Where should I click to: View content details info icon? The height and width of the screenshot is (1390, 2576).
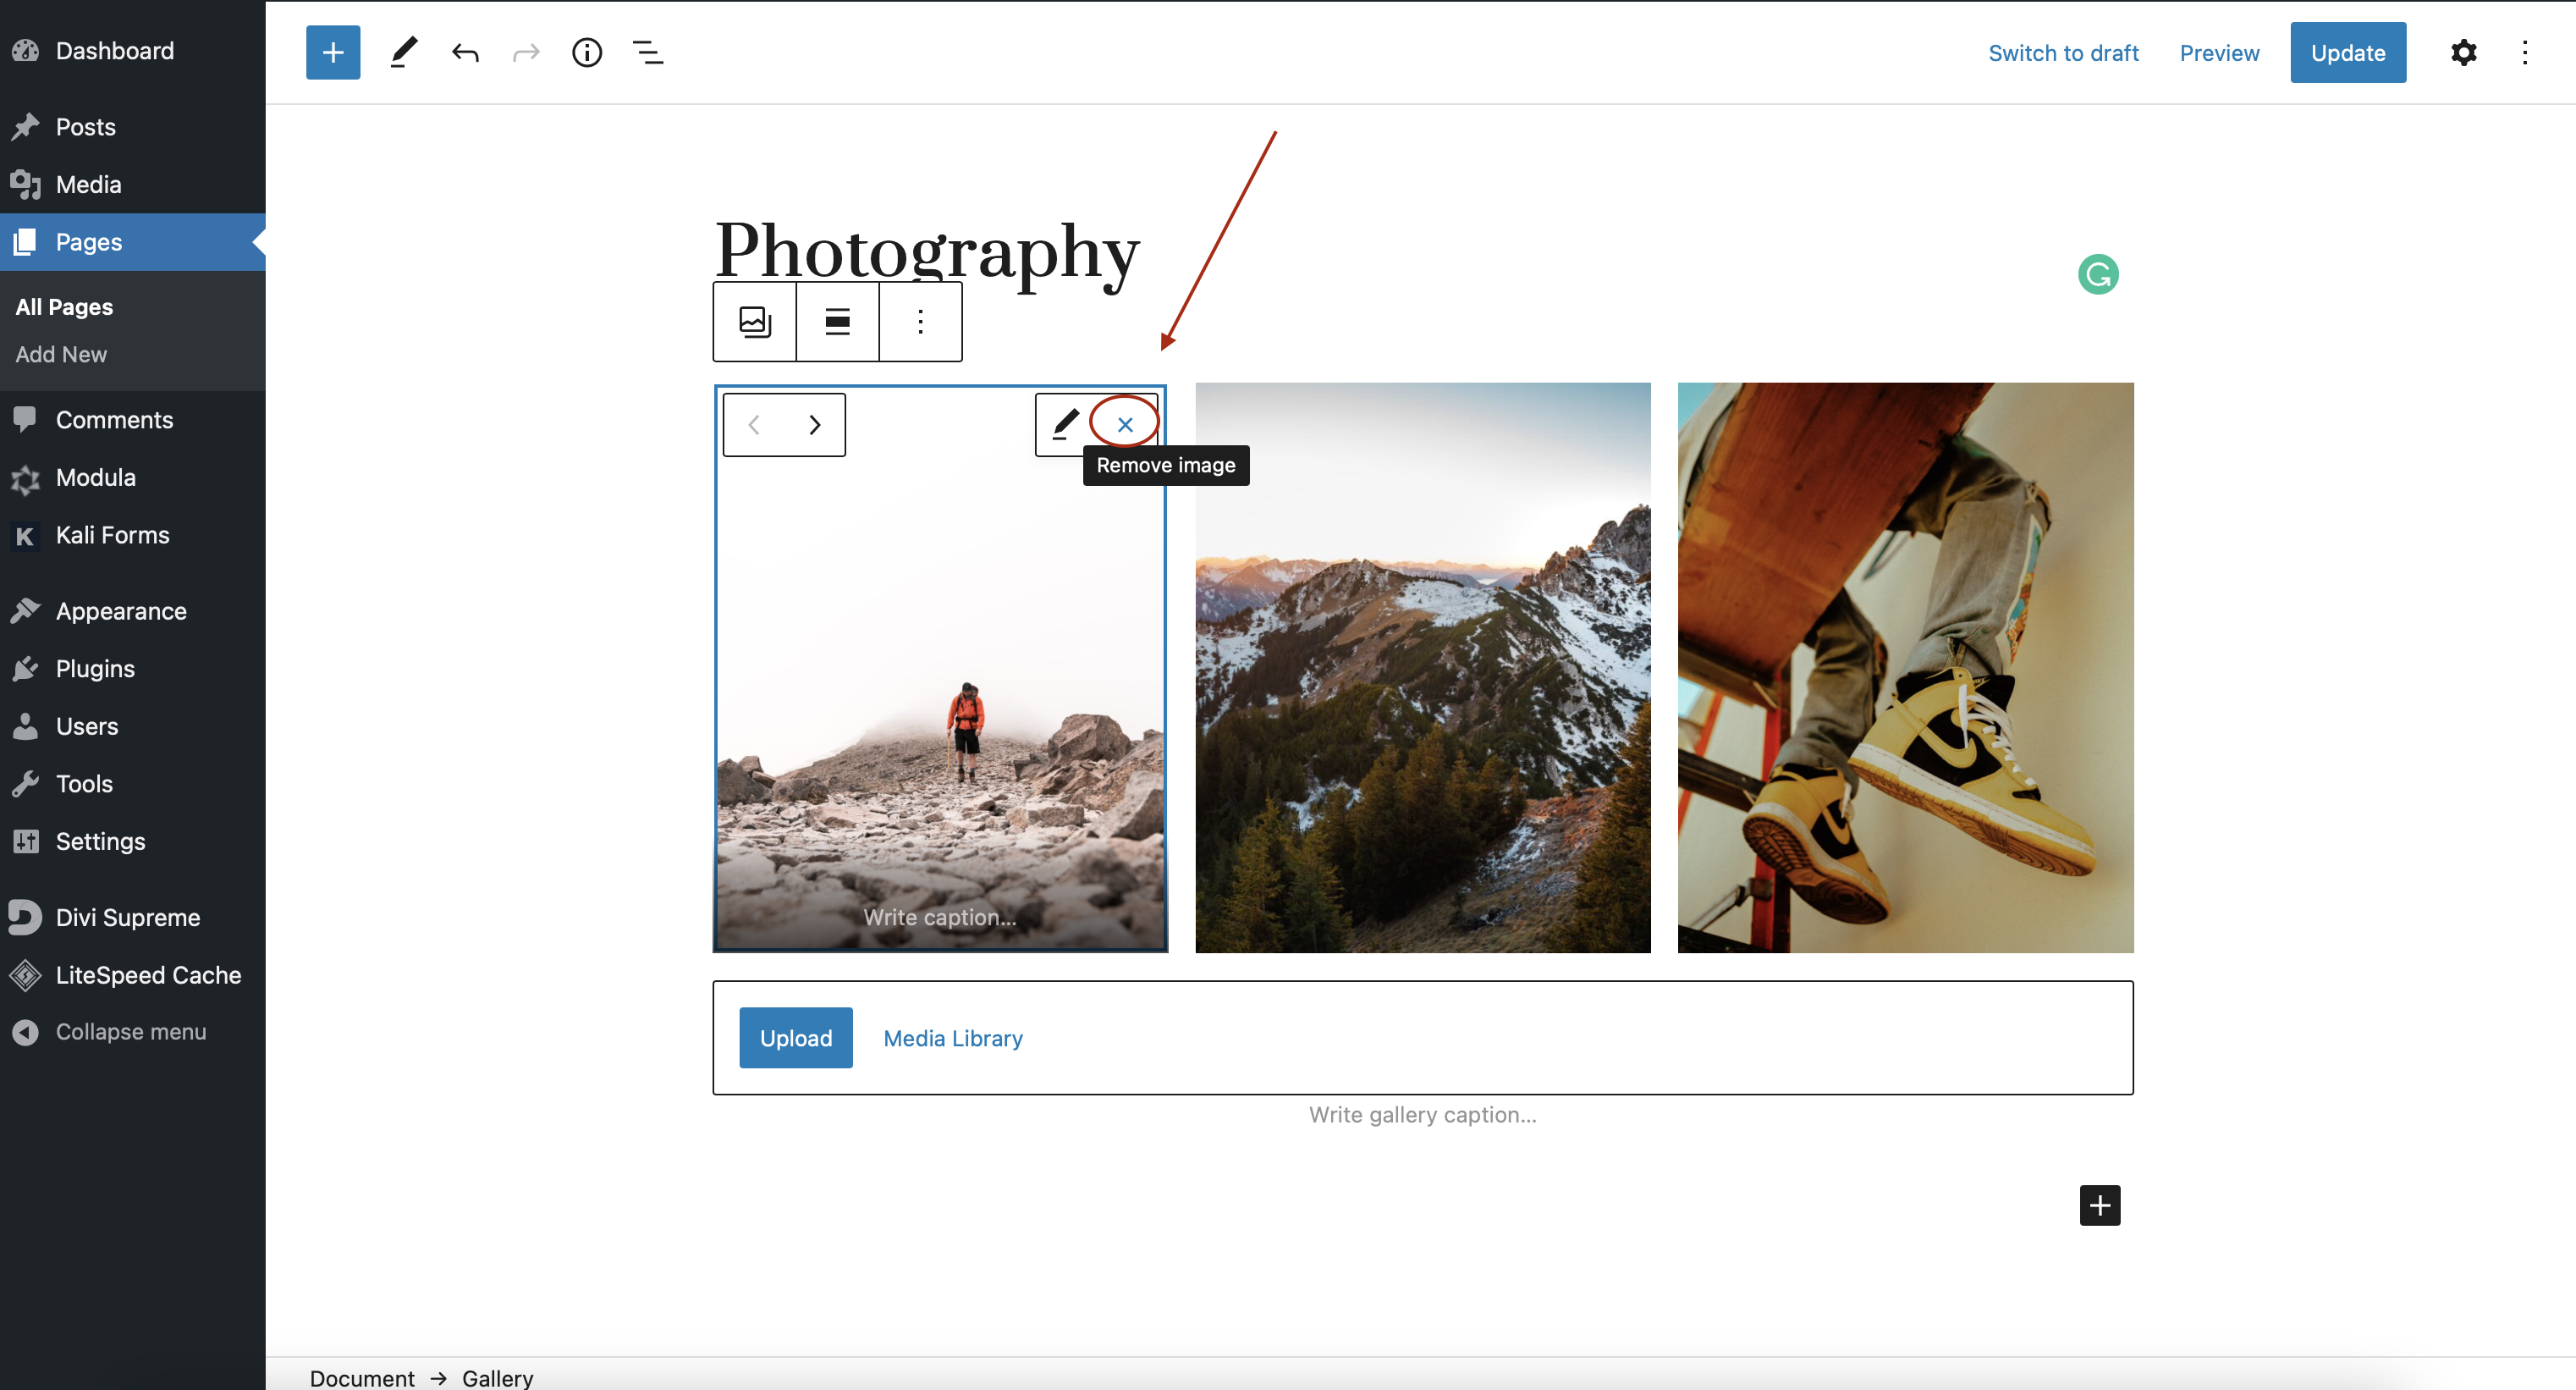pos(587,52)
